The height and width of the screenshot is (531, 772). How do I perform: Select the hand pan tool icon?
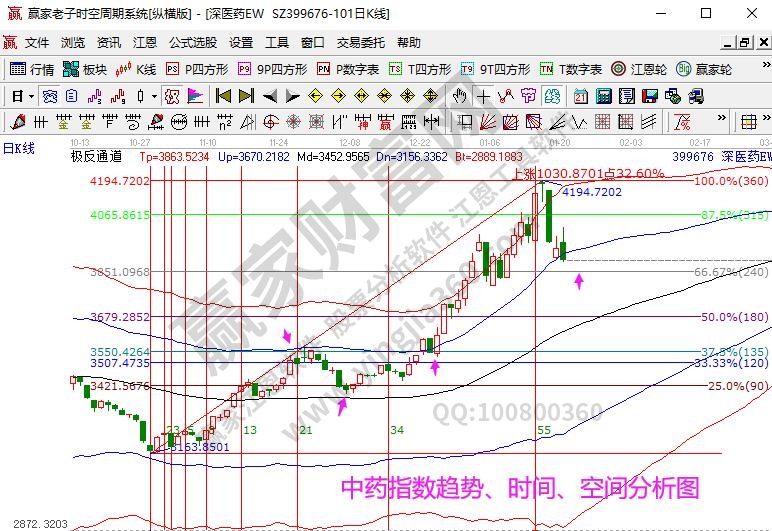(459, 97)
